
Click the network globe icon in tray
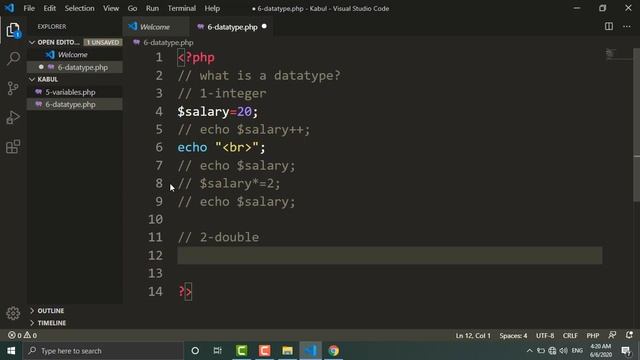coord(552,351)
